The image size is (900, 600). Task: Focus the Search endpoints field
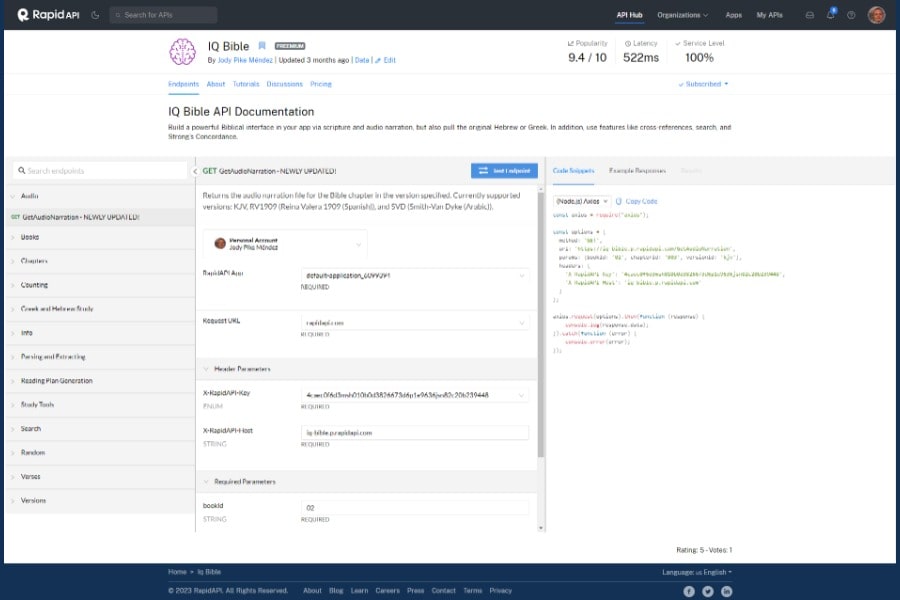pos(100,171)
